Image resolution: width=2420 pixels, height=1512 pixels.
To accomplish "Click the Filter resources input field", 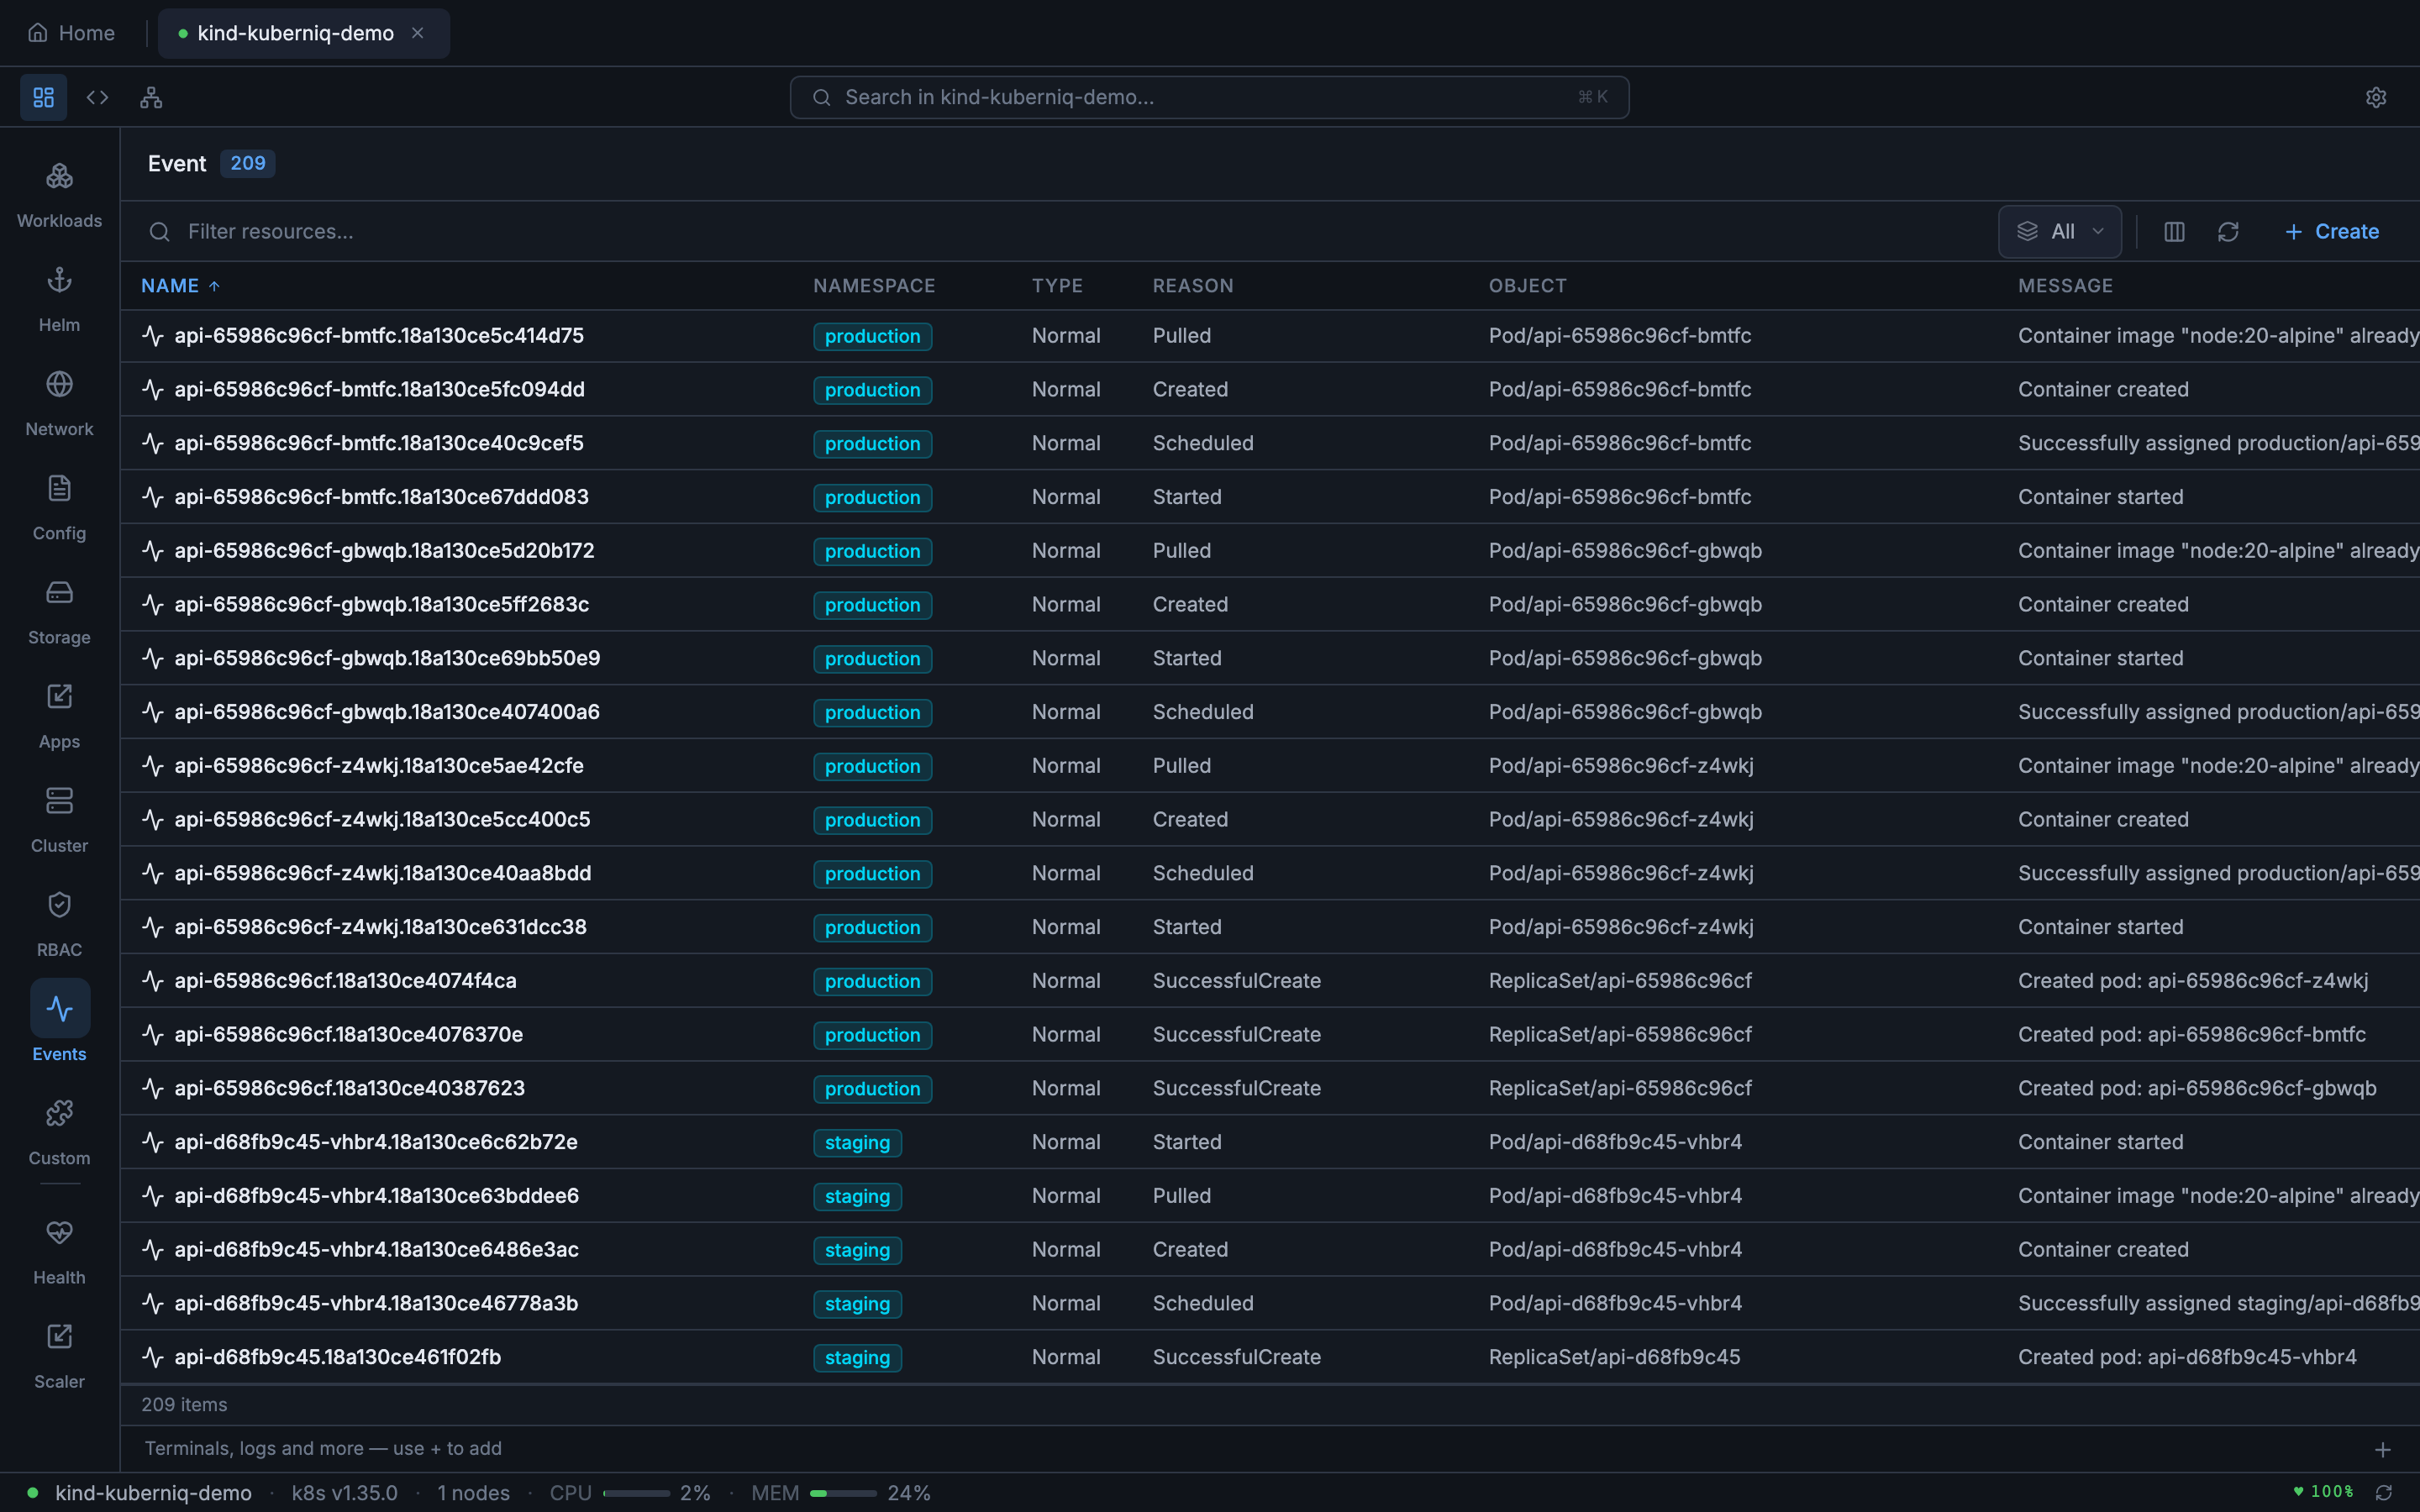I will [x=270, y=231].
